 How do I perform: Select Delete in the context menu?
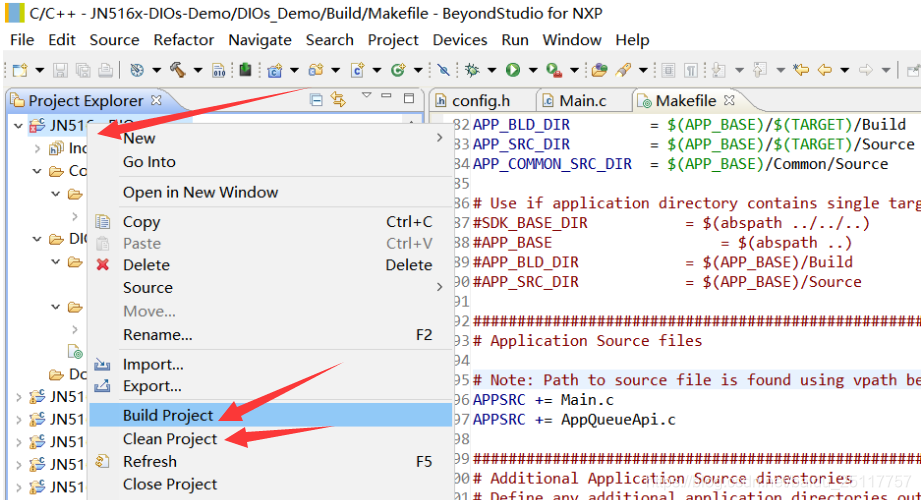click(x=271, y=264)
